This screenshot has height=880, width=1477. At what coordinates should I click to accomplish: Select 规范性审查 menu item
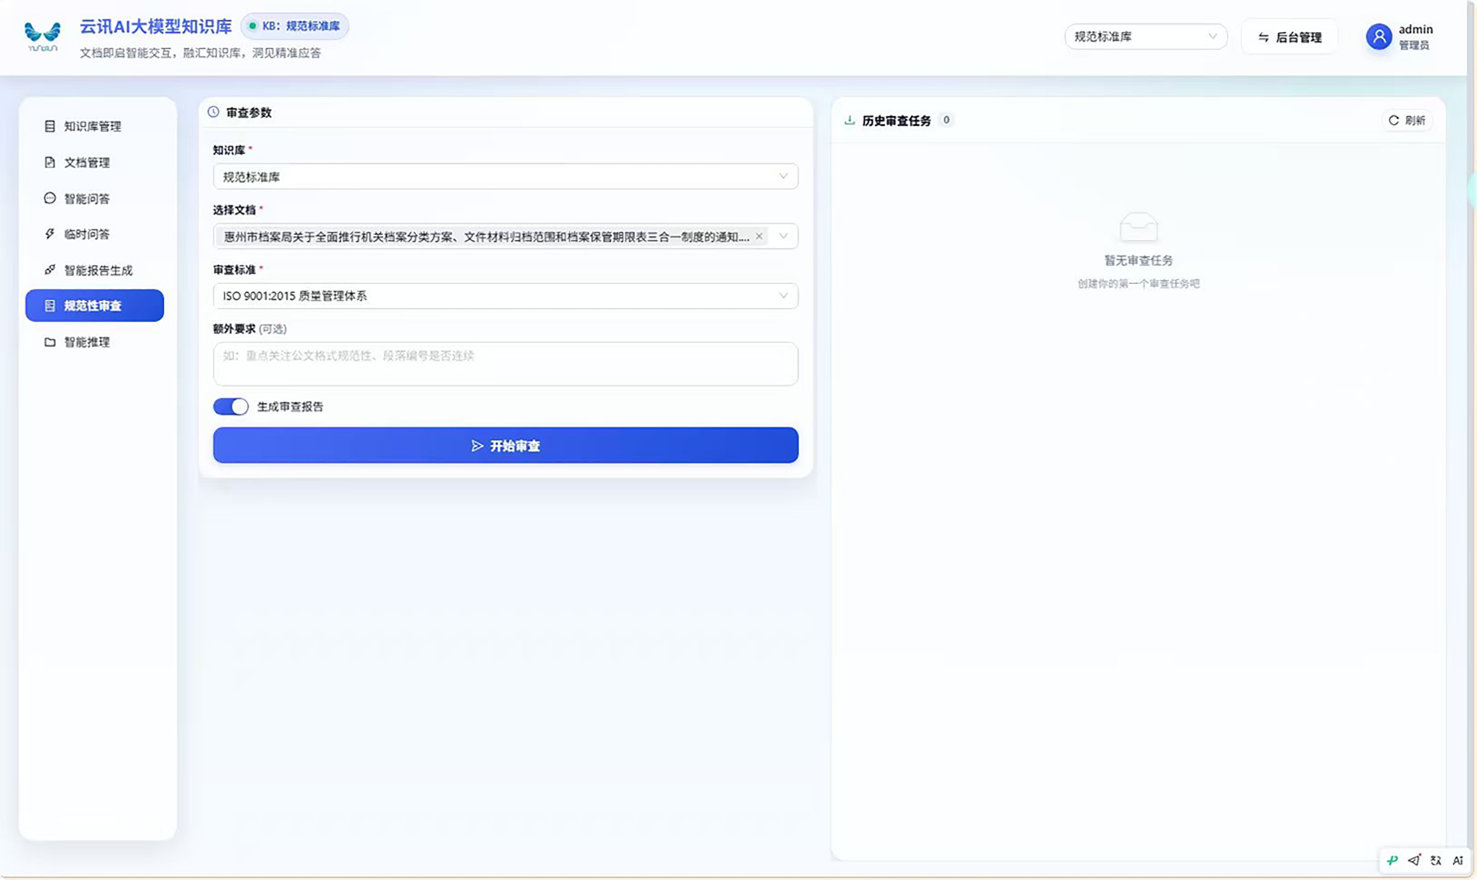(95, 306)
